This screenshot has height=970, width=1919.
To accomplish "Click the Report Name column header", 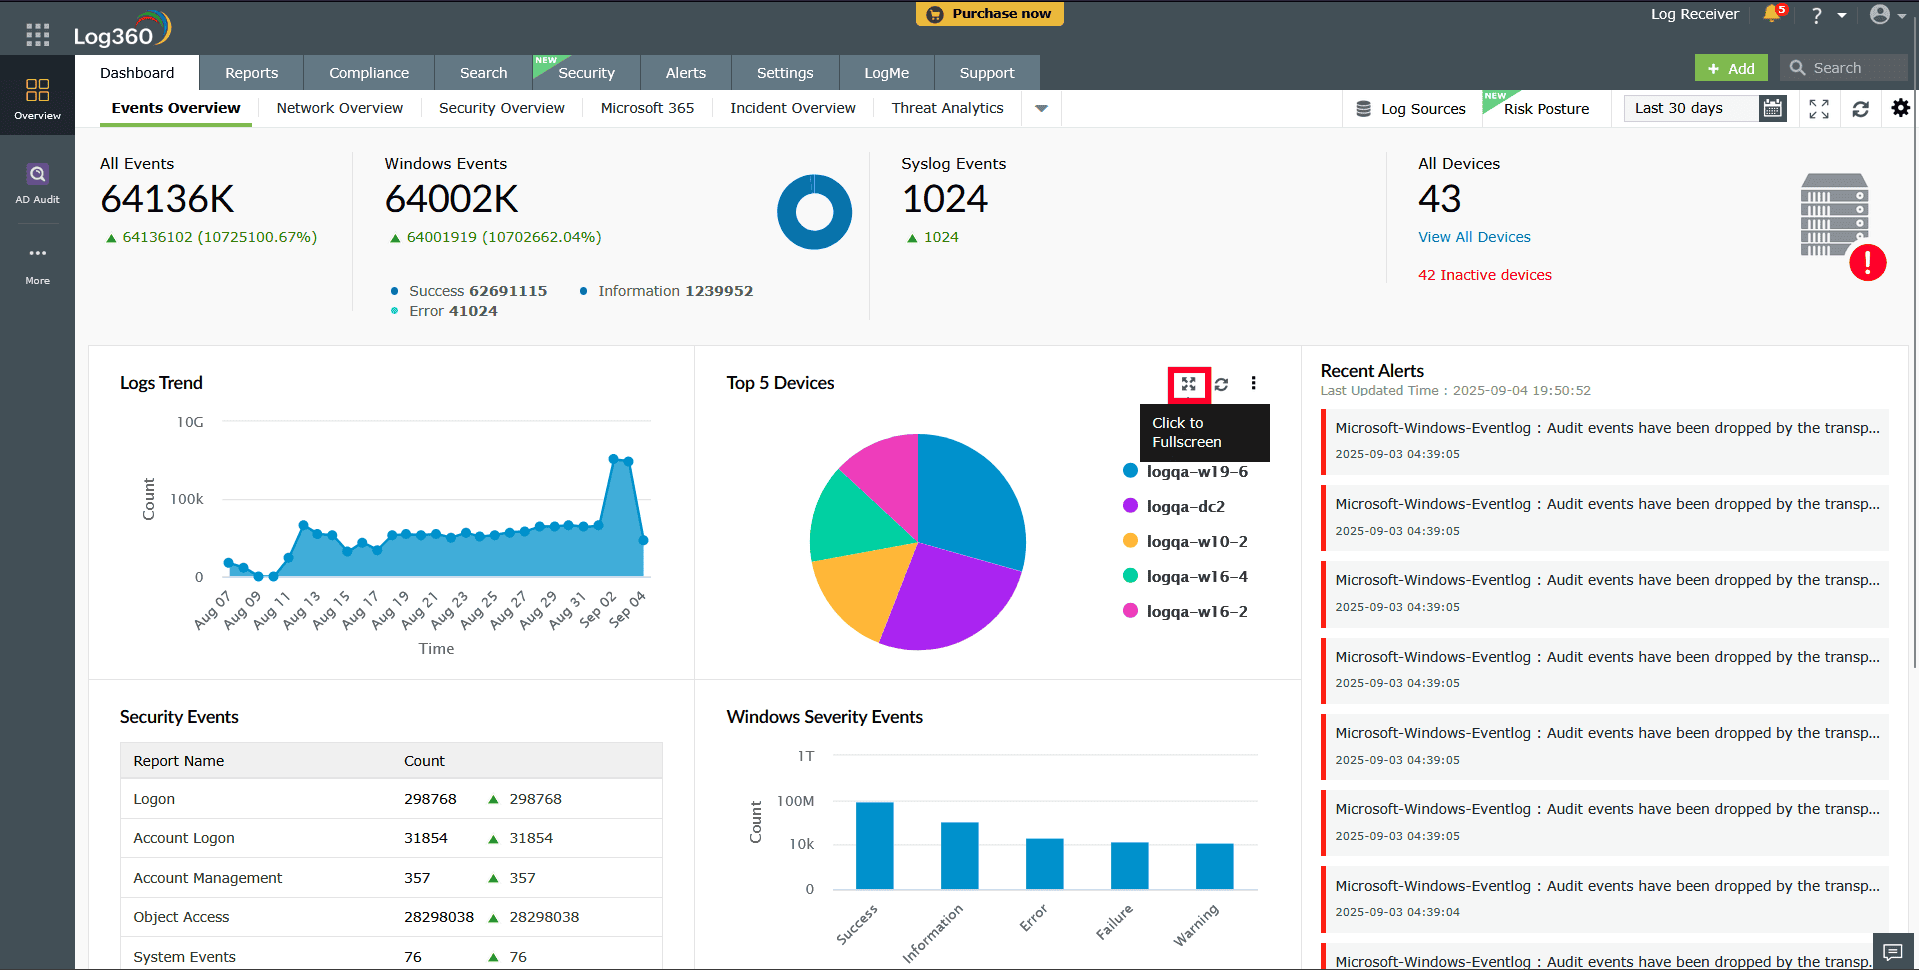I will pos(179,761).
